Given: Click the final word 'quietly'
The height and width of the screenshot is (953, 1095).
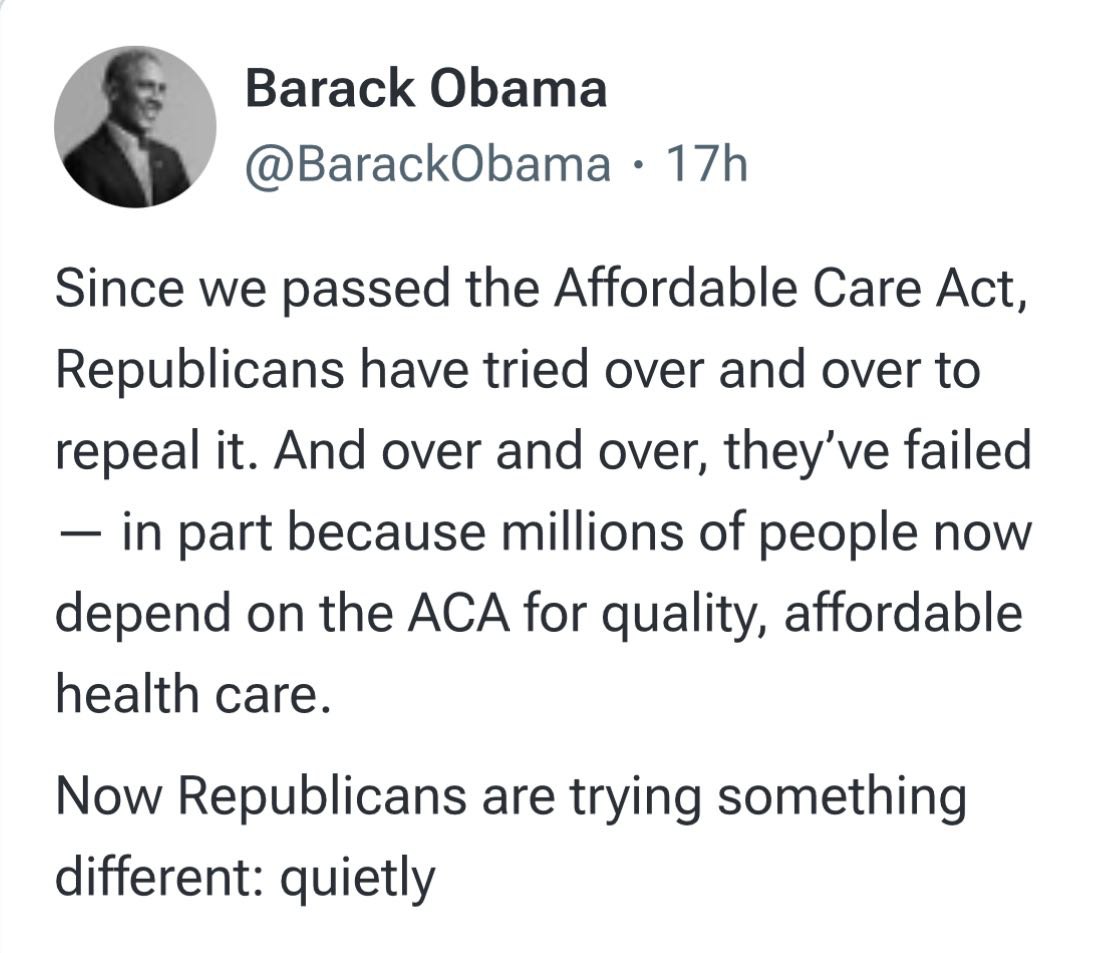Looking at the screenshot, I should (x=358, y=880).
